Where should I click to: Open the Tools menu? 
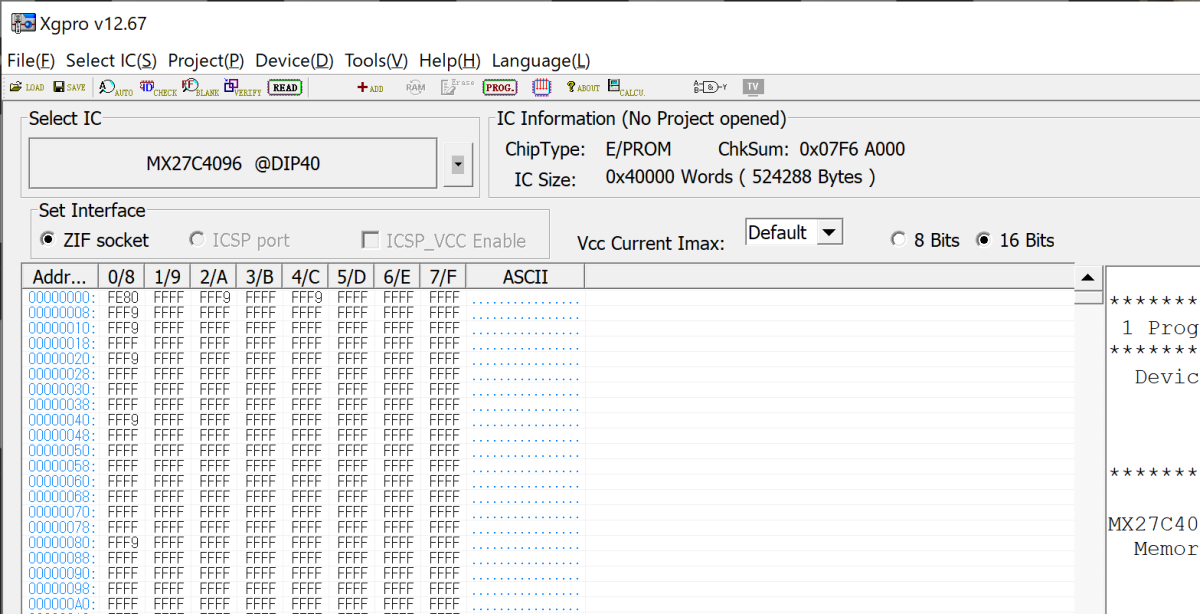point(376,60)
